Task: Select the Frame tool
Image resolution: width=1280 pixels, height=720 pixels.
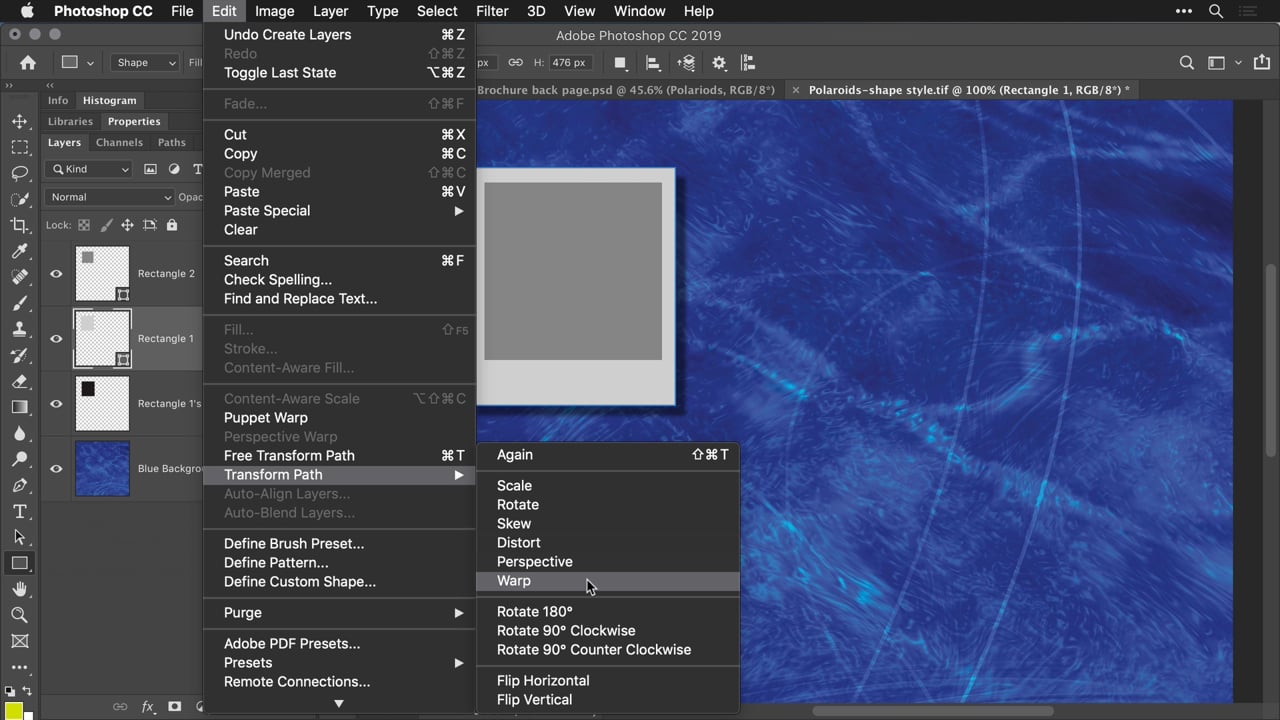Action: [x=19, y=641]
